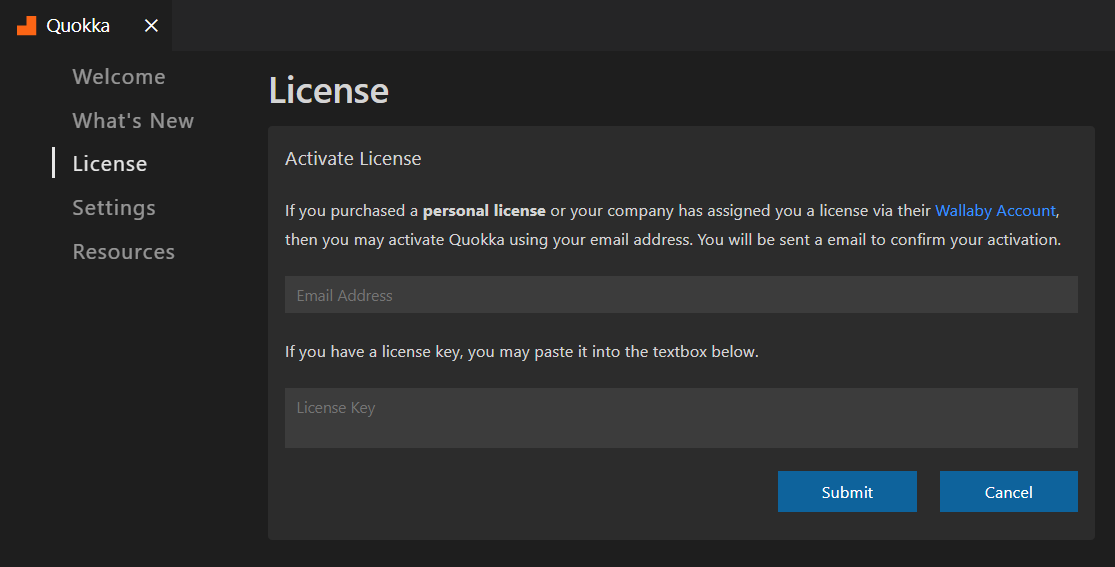1115x567 pixels.
Task: Click the 'If you have a license key' sentence
Action: (x=522, y=351)
